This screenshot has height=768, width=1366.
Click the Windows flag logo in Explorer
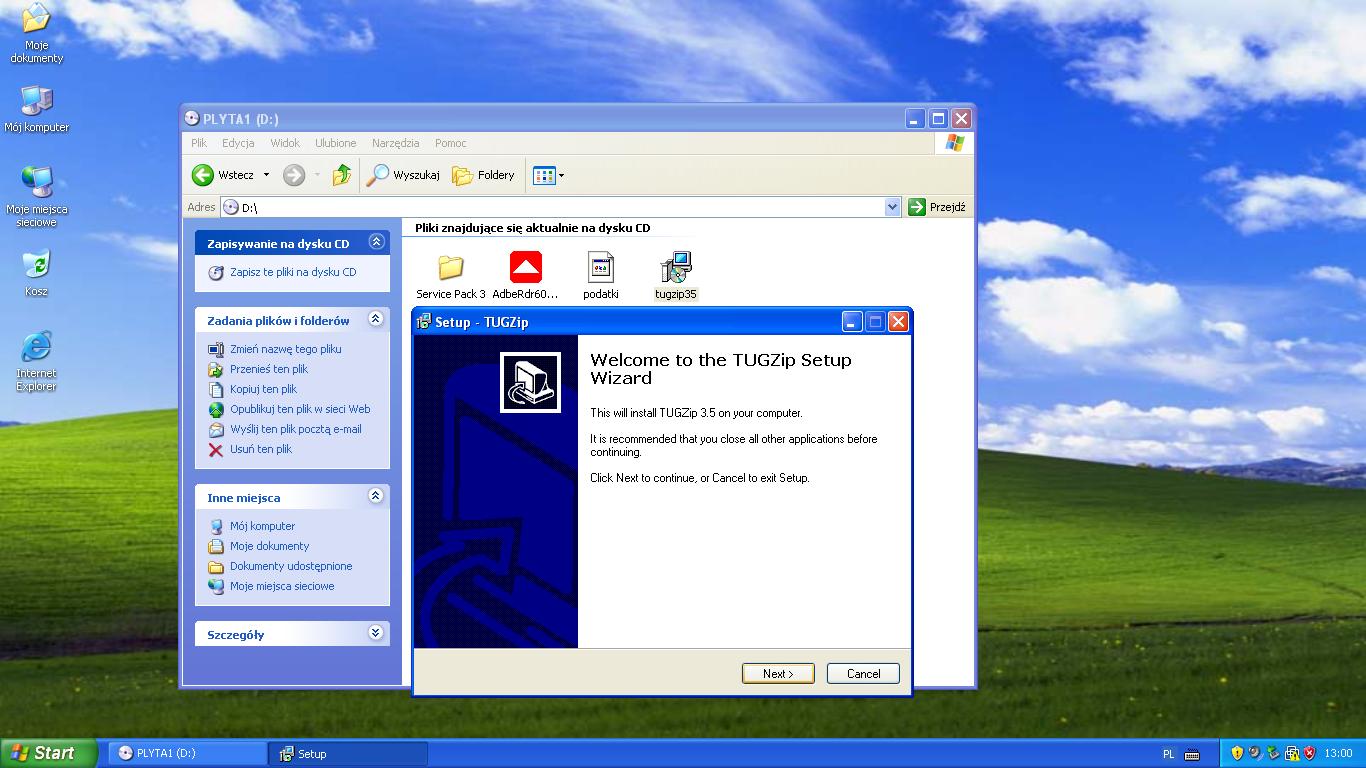954,143
